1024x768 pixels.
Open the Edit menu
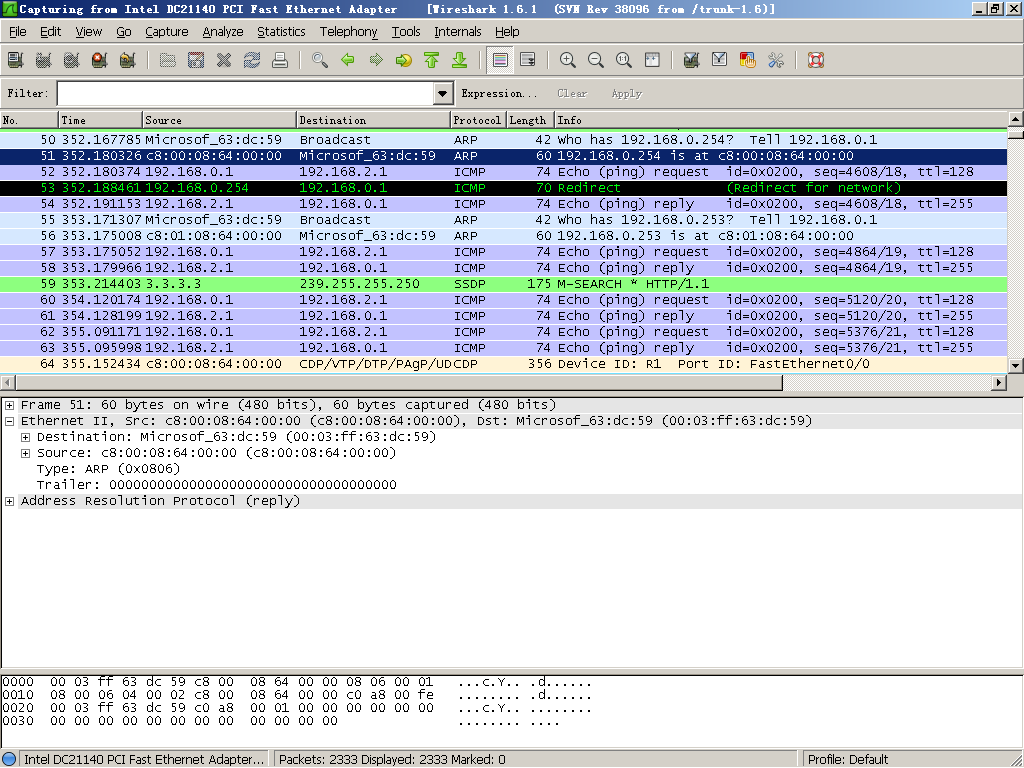tap(50, 31)
